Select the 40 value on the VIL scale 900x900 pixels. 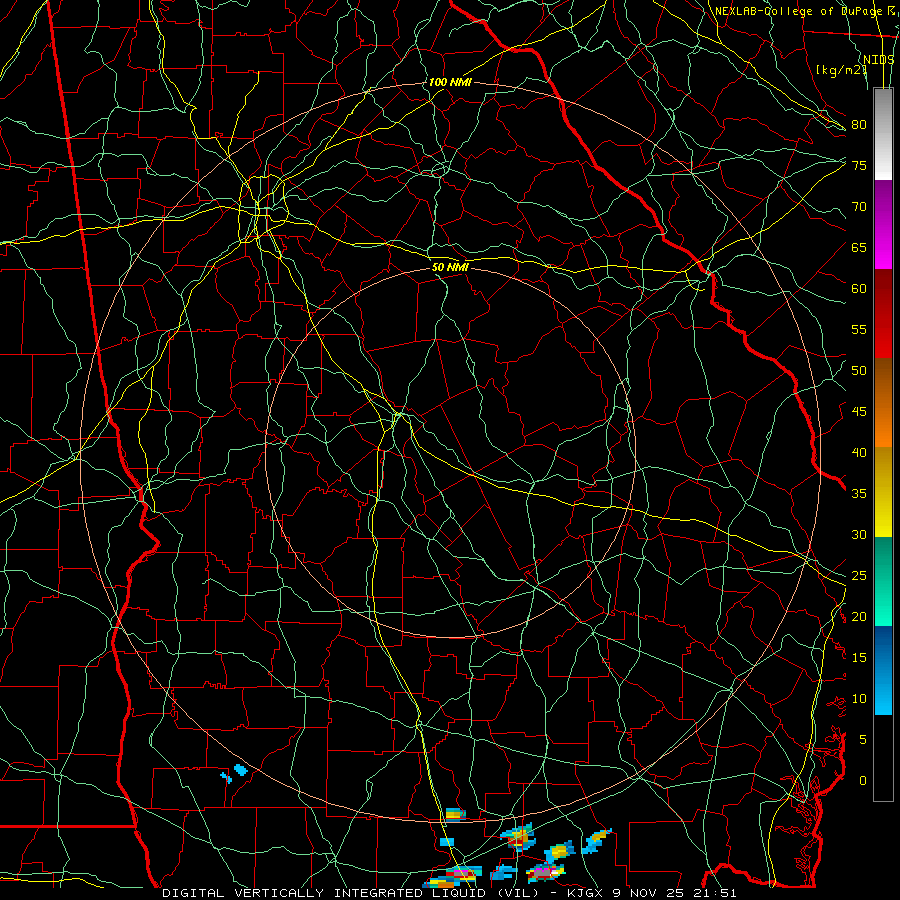(859, 452)
